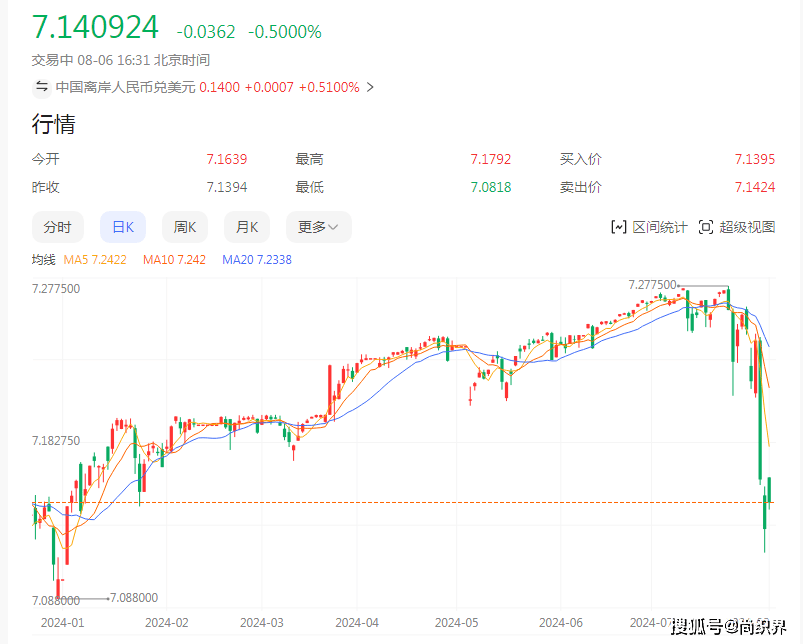
Task: Click the main price 7.140924
Action: click(95, 27)
